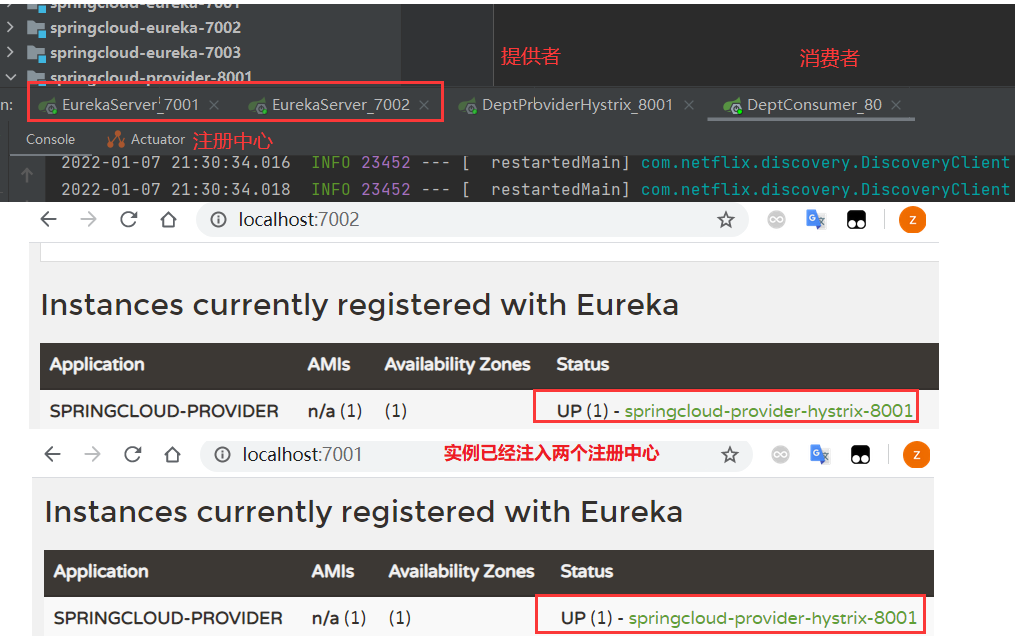Bookmark the localhost:7002 page
Screen dimensions: 1015x636
pos(726,220)
